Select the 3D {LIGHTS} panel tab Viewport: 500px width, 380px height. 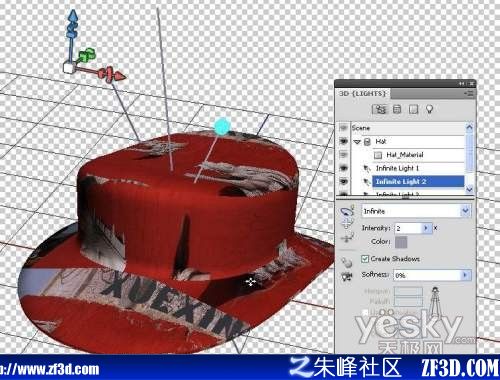click(363, 94)
